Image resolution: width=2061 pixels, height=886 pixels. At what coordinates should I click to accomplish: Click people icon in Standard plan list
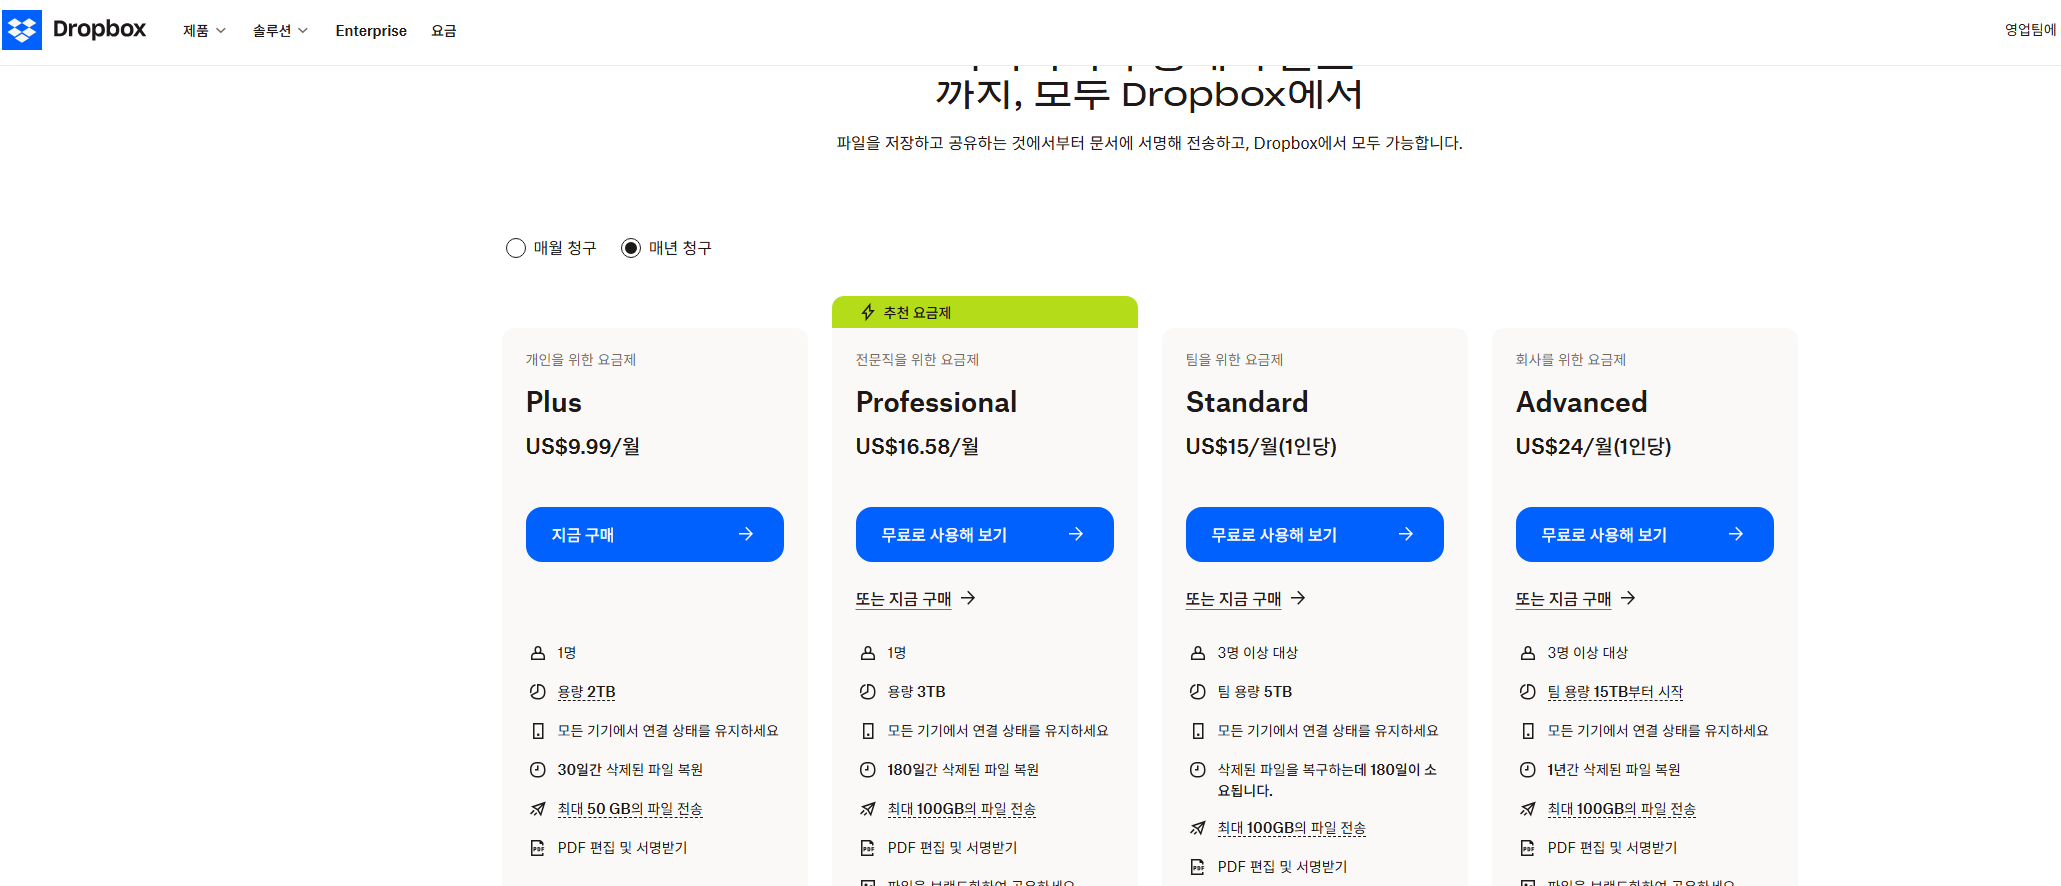1197,653
